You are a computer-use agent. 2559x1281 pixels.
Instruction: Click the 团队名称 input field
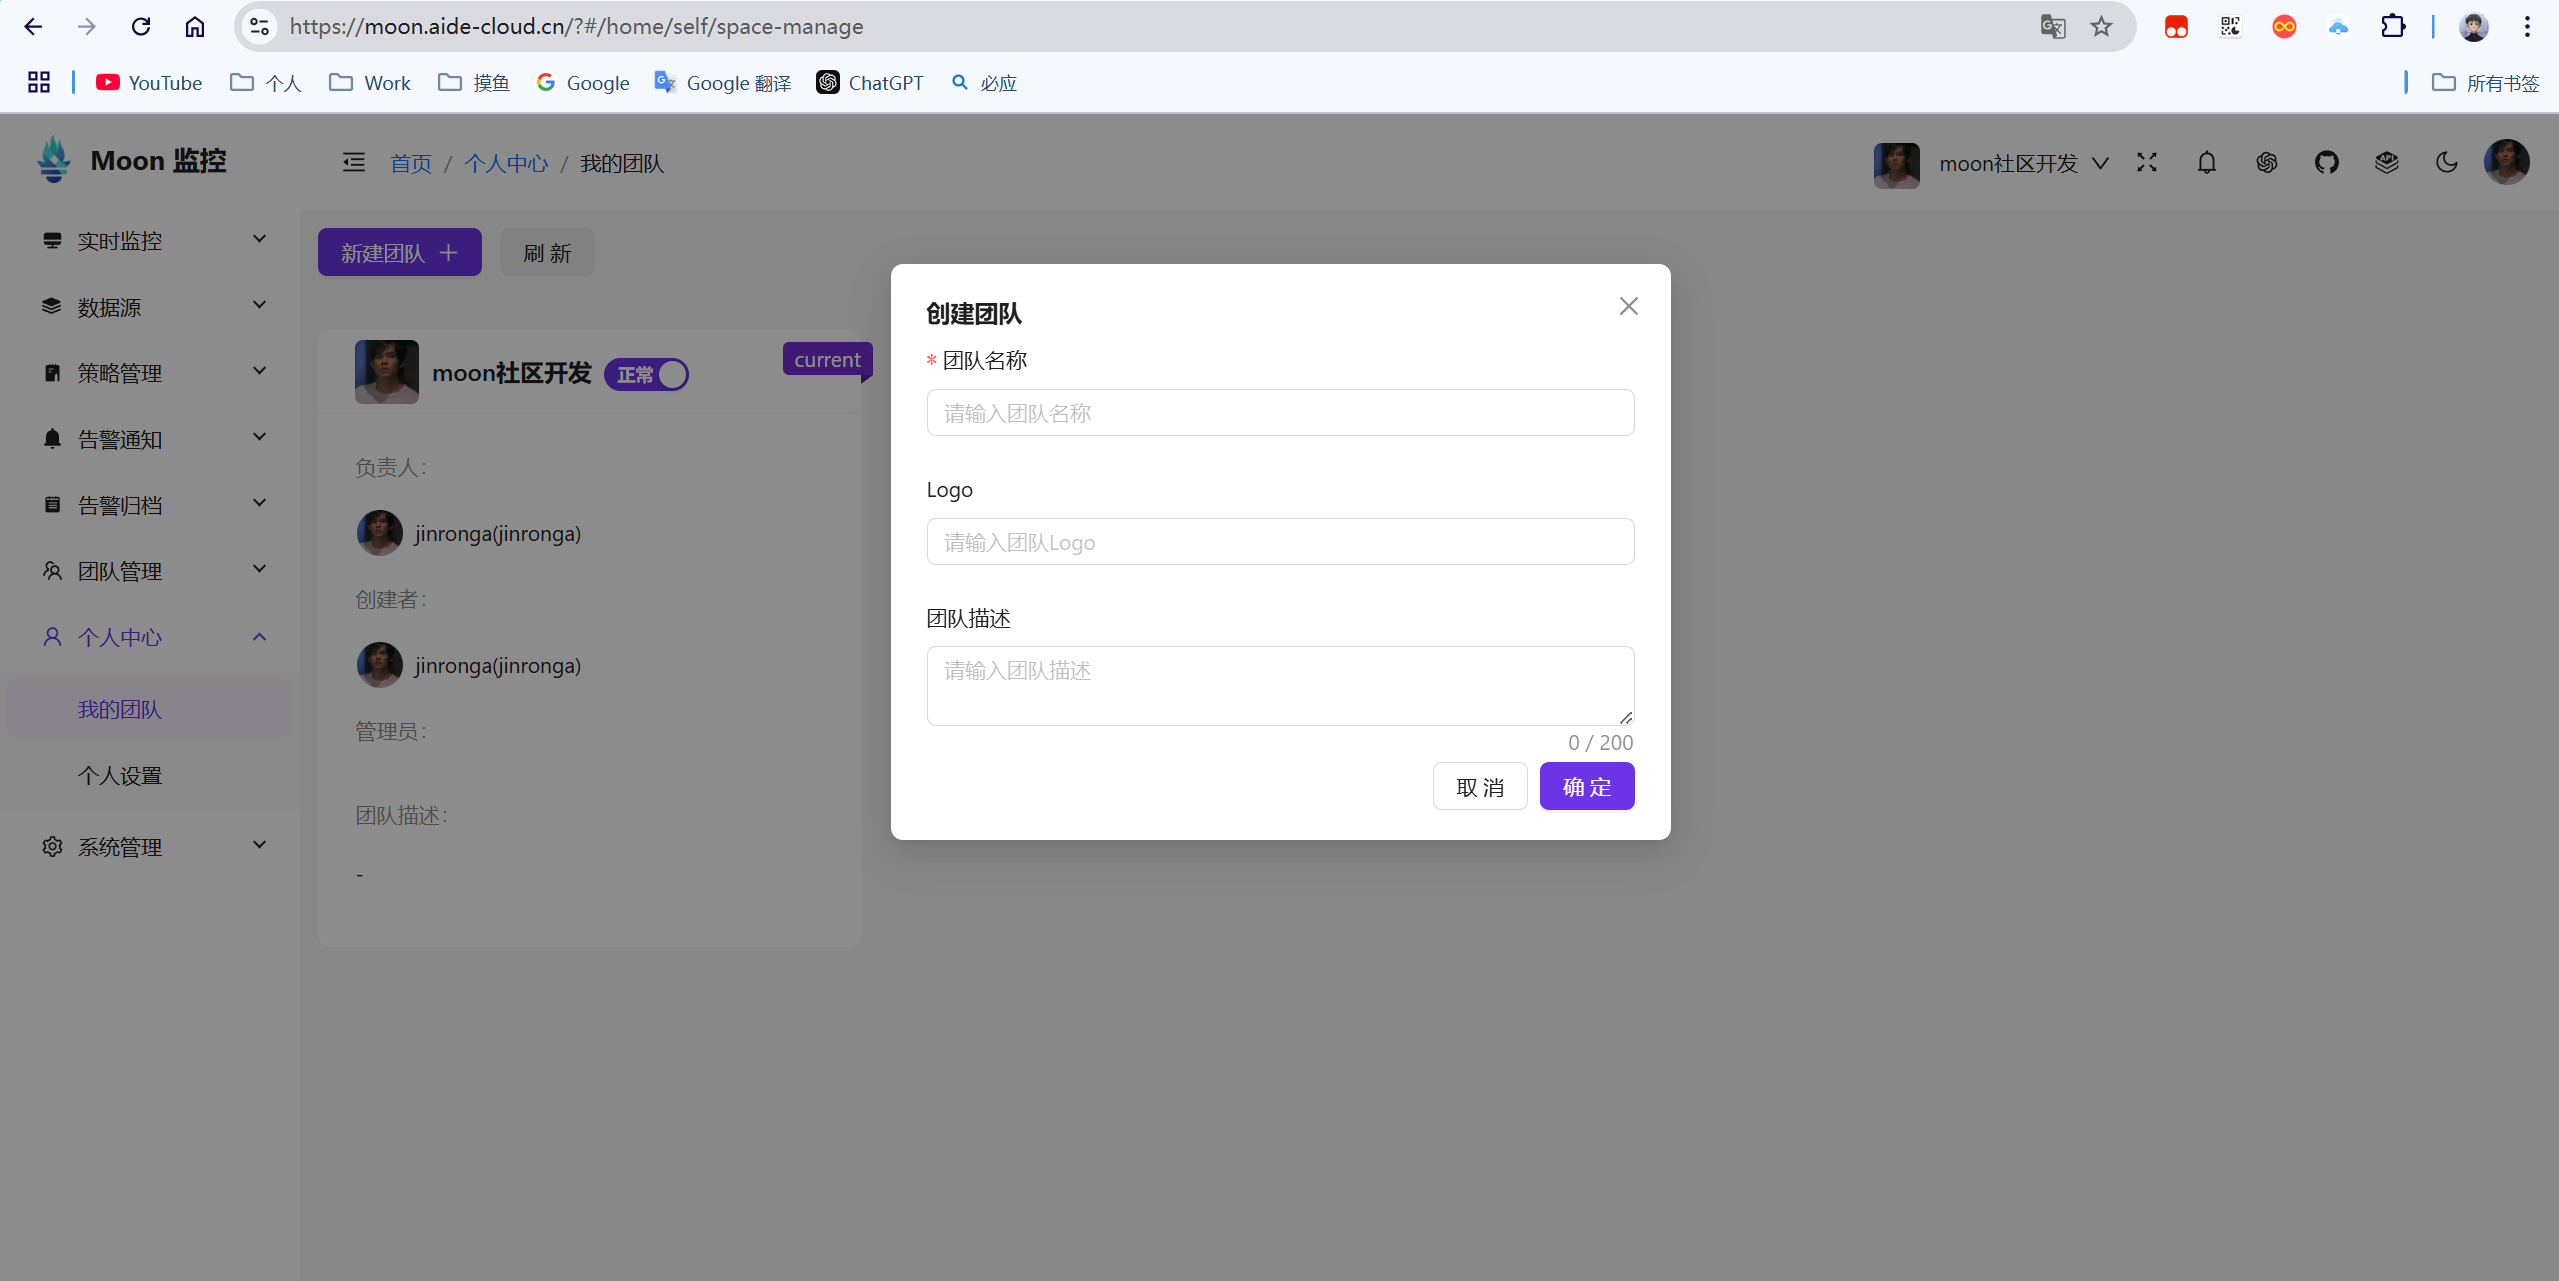pos(1280,412)
